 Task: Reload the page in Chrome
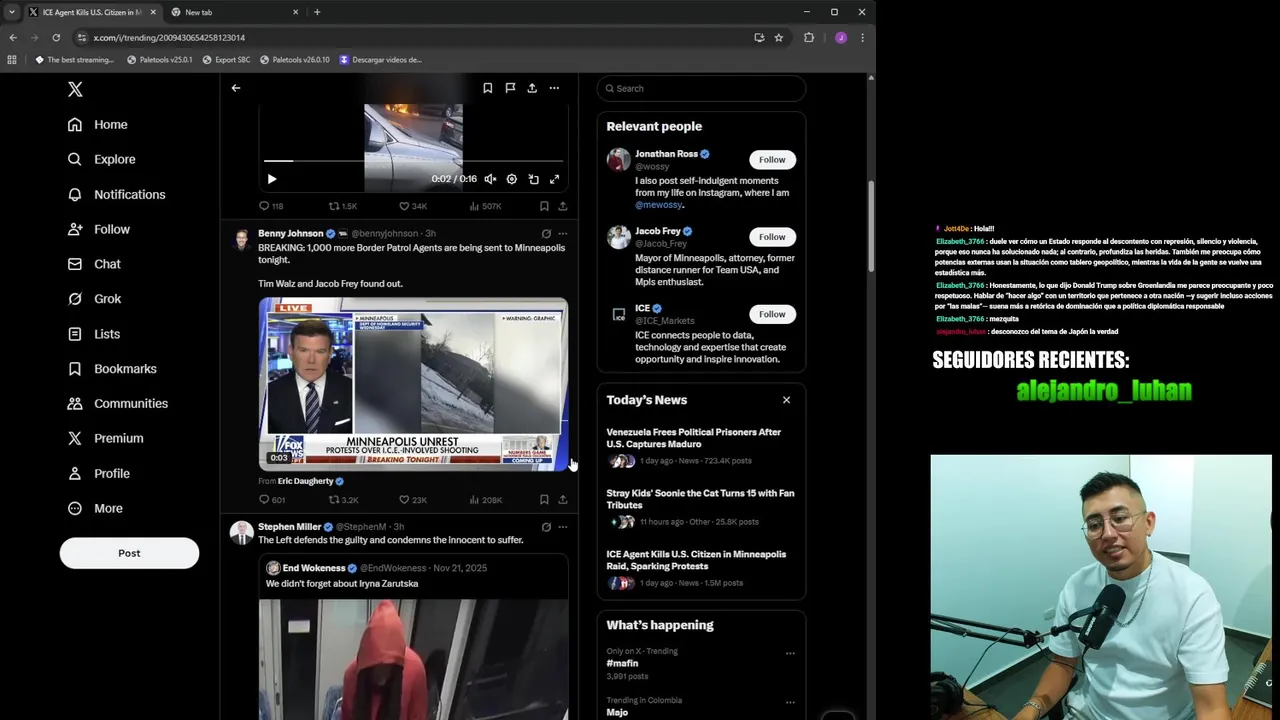coord(56,38)
